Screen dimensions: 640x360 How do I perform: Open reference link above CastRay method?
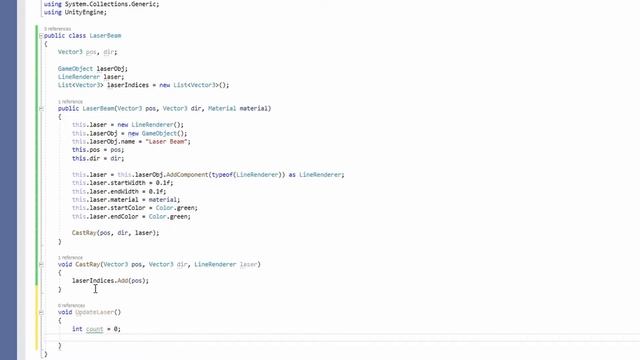[x=70, y=258]
